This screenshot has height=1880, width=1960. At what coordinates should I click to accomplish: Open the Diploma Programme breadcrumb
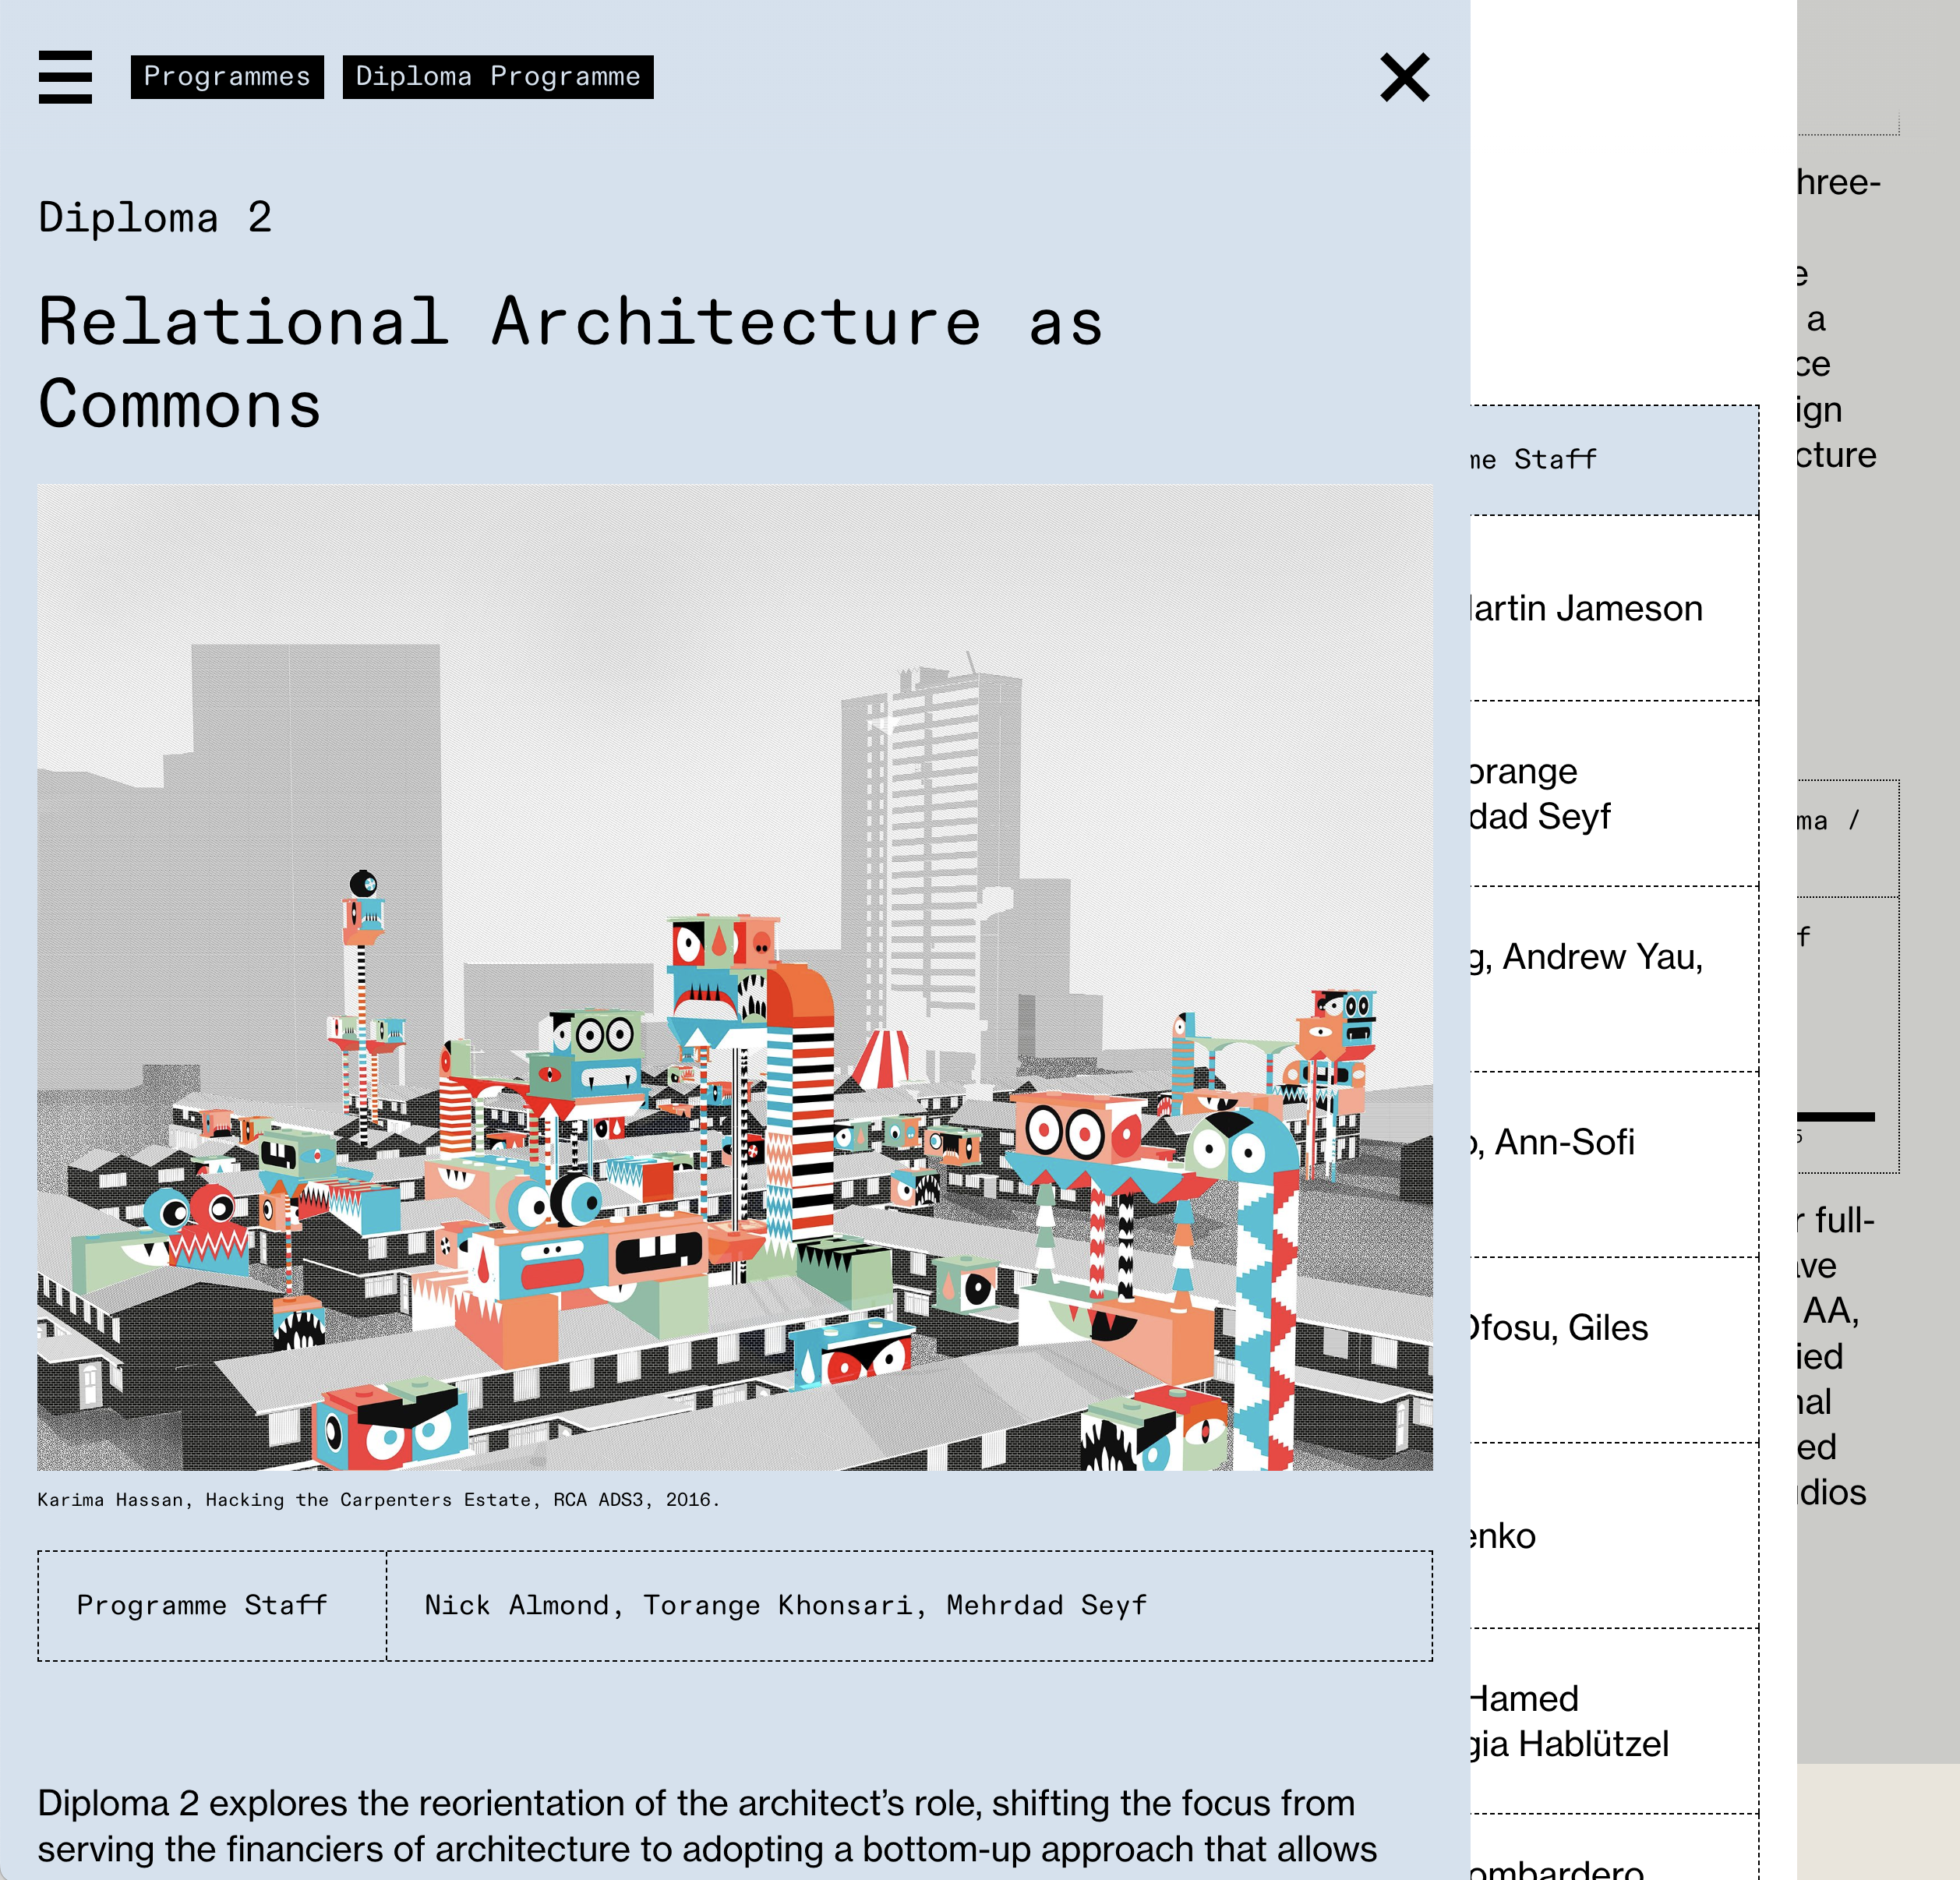[498, 77]
